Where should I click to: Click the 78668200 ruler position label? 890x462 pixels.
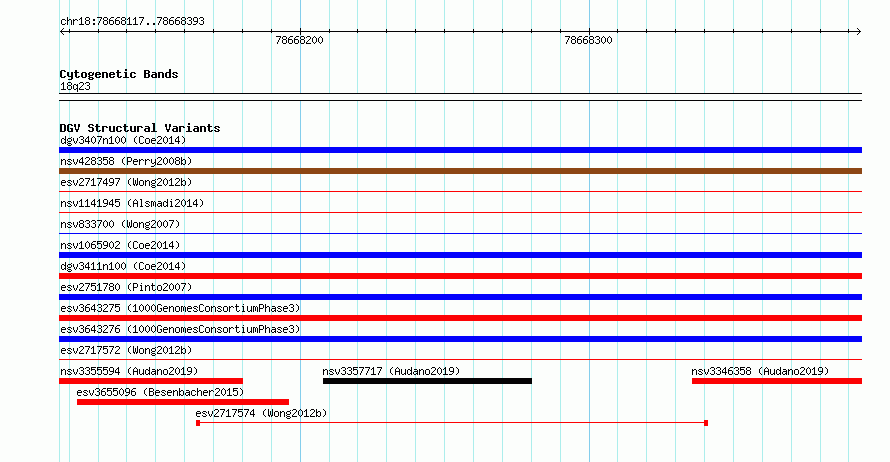299,40
